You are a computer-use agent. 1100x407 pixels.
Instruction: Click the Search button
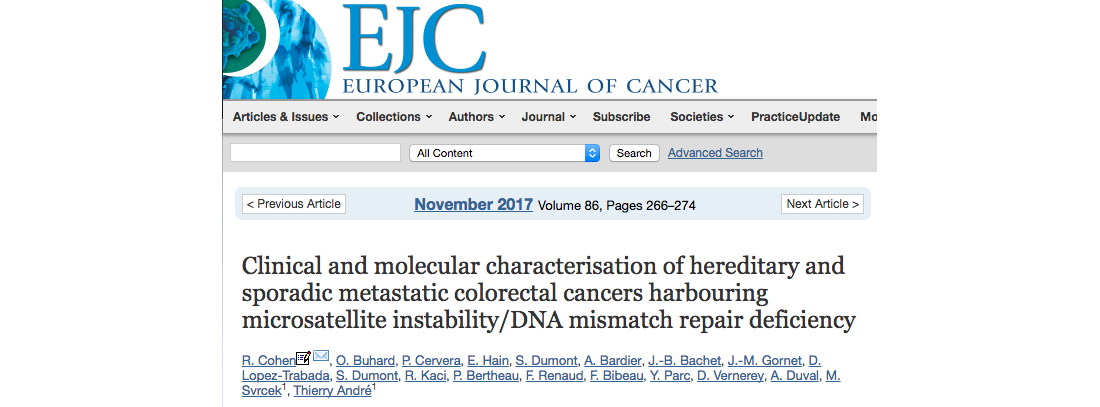coord(634,153)
